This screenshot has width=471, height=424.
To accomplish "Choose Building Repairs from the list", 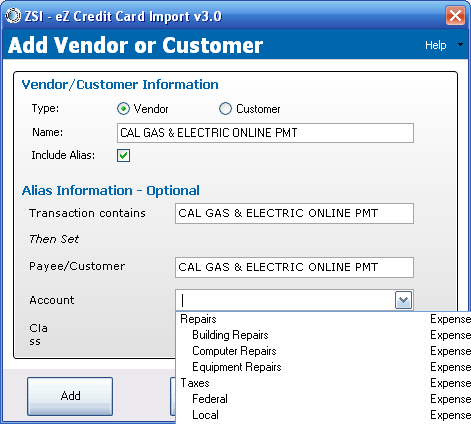I will pyautogui.click(x=323, y=335).
